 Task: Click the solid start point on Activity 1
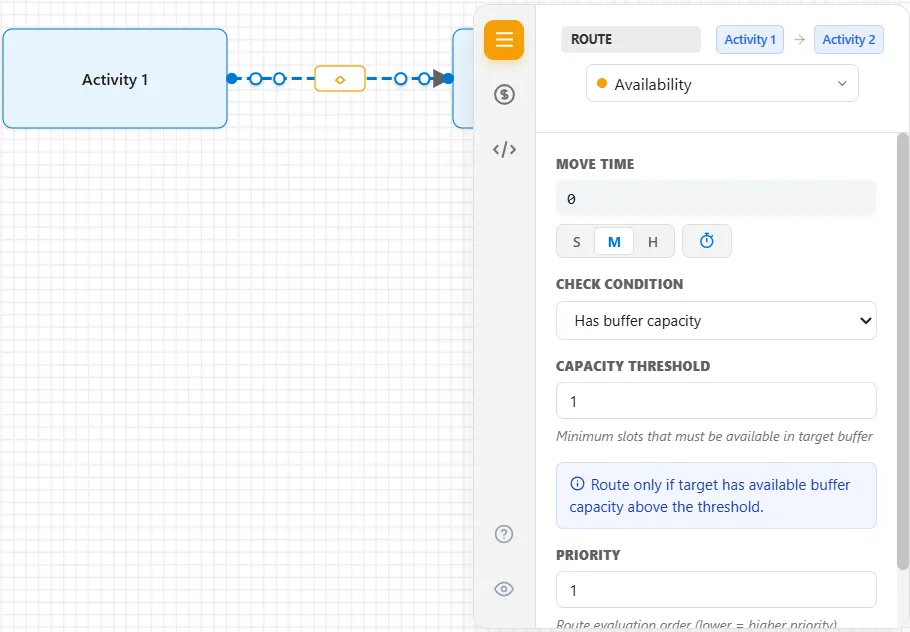(232, 78)
